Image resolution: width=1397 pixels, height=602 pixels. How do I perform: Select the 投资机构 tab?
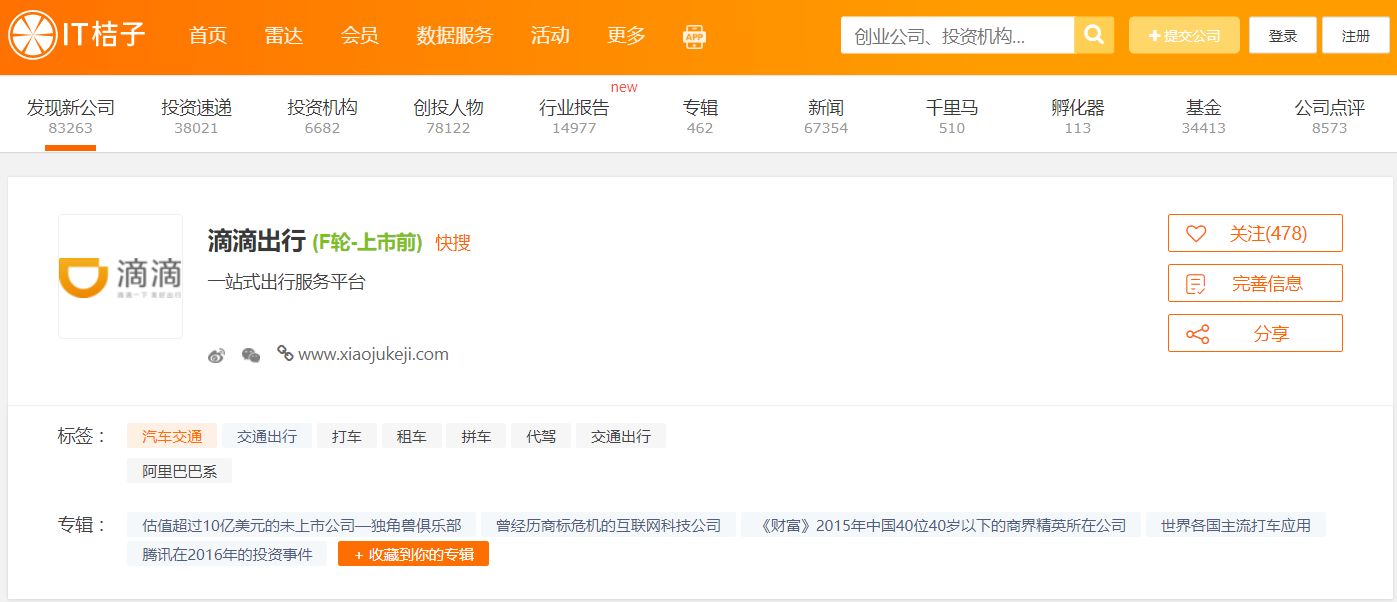point(322,115)
